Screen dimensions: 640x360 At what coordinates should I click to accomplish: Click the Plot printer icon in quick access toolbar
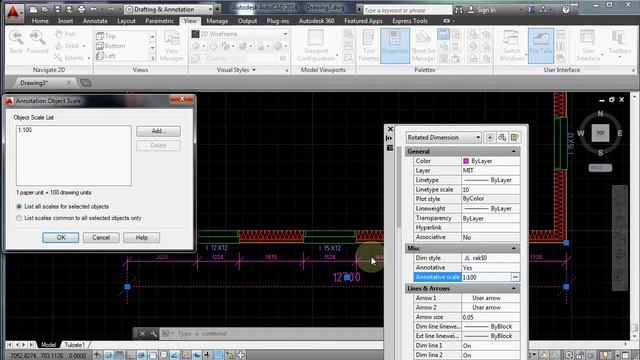[81, 9]
